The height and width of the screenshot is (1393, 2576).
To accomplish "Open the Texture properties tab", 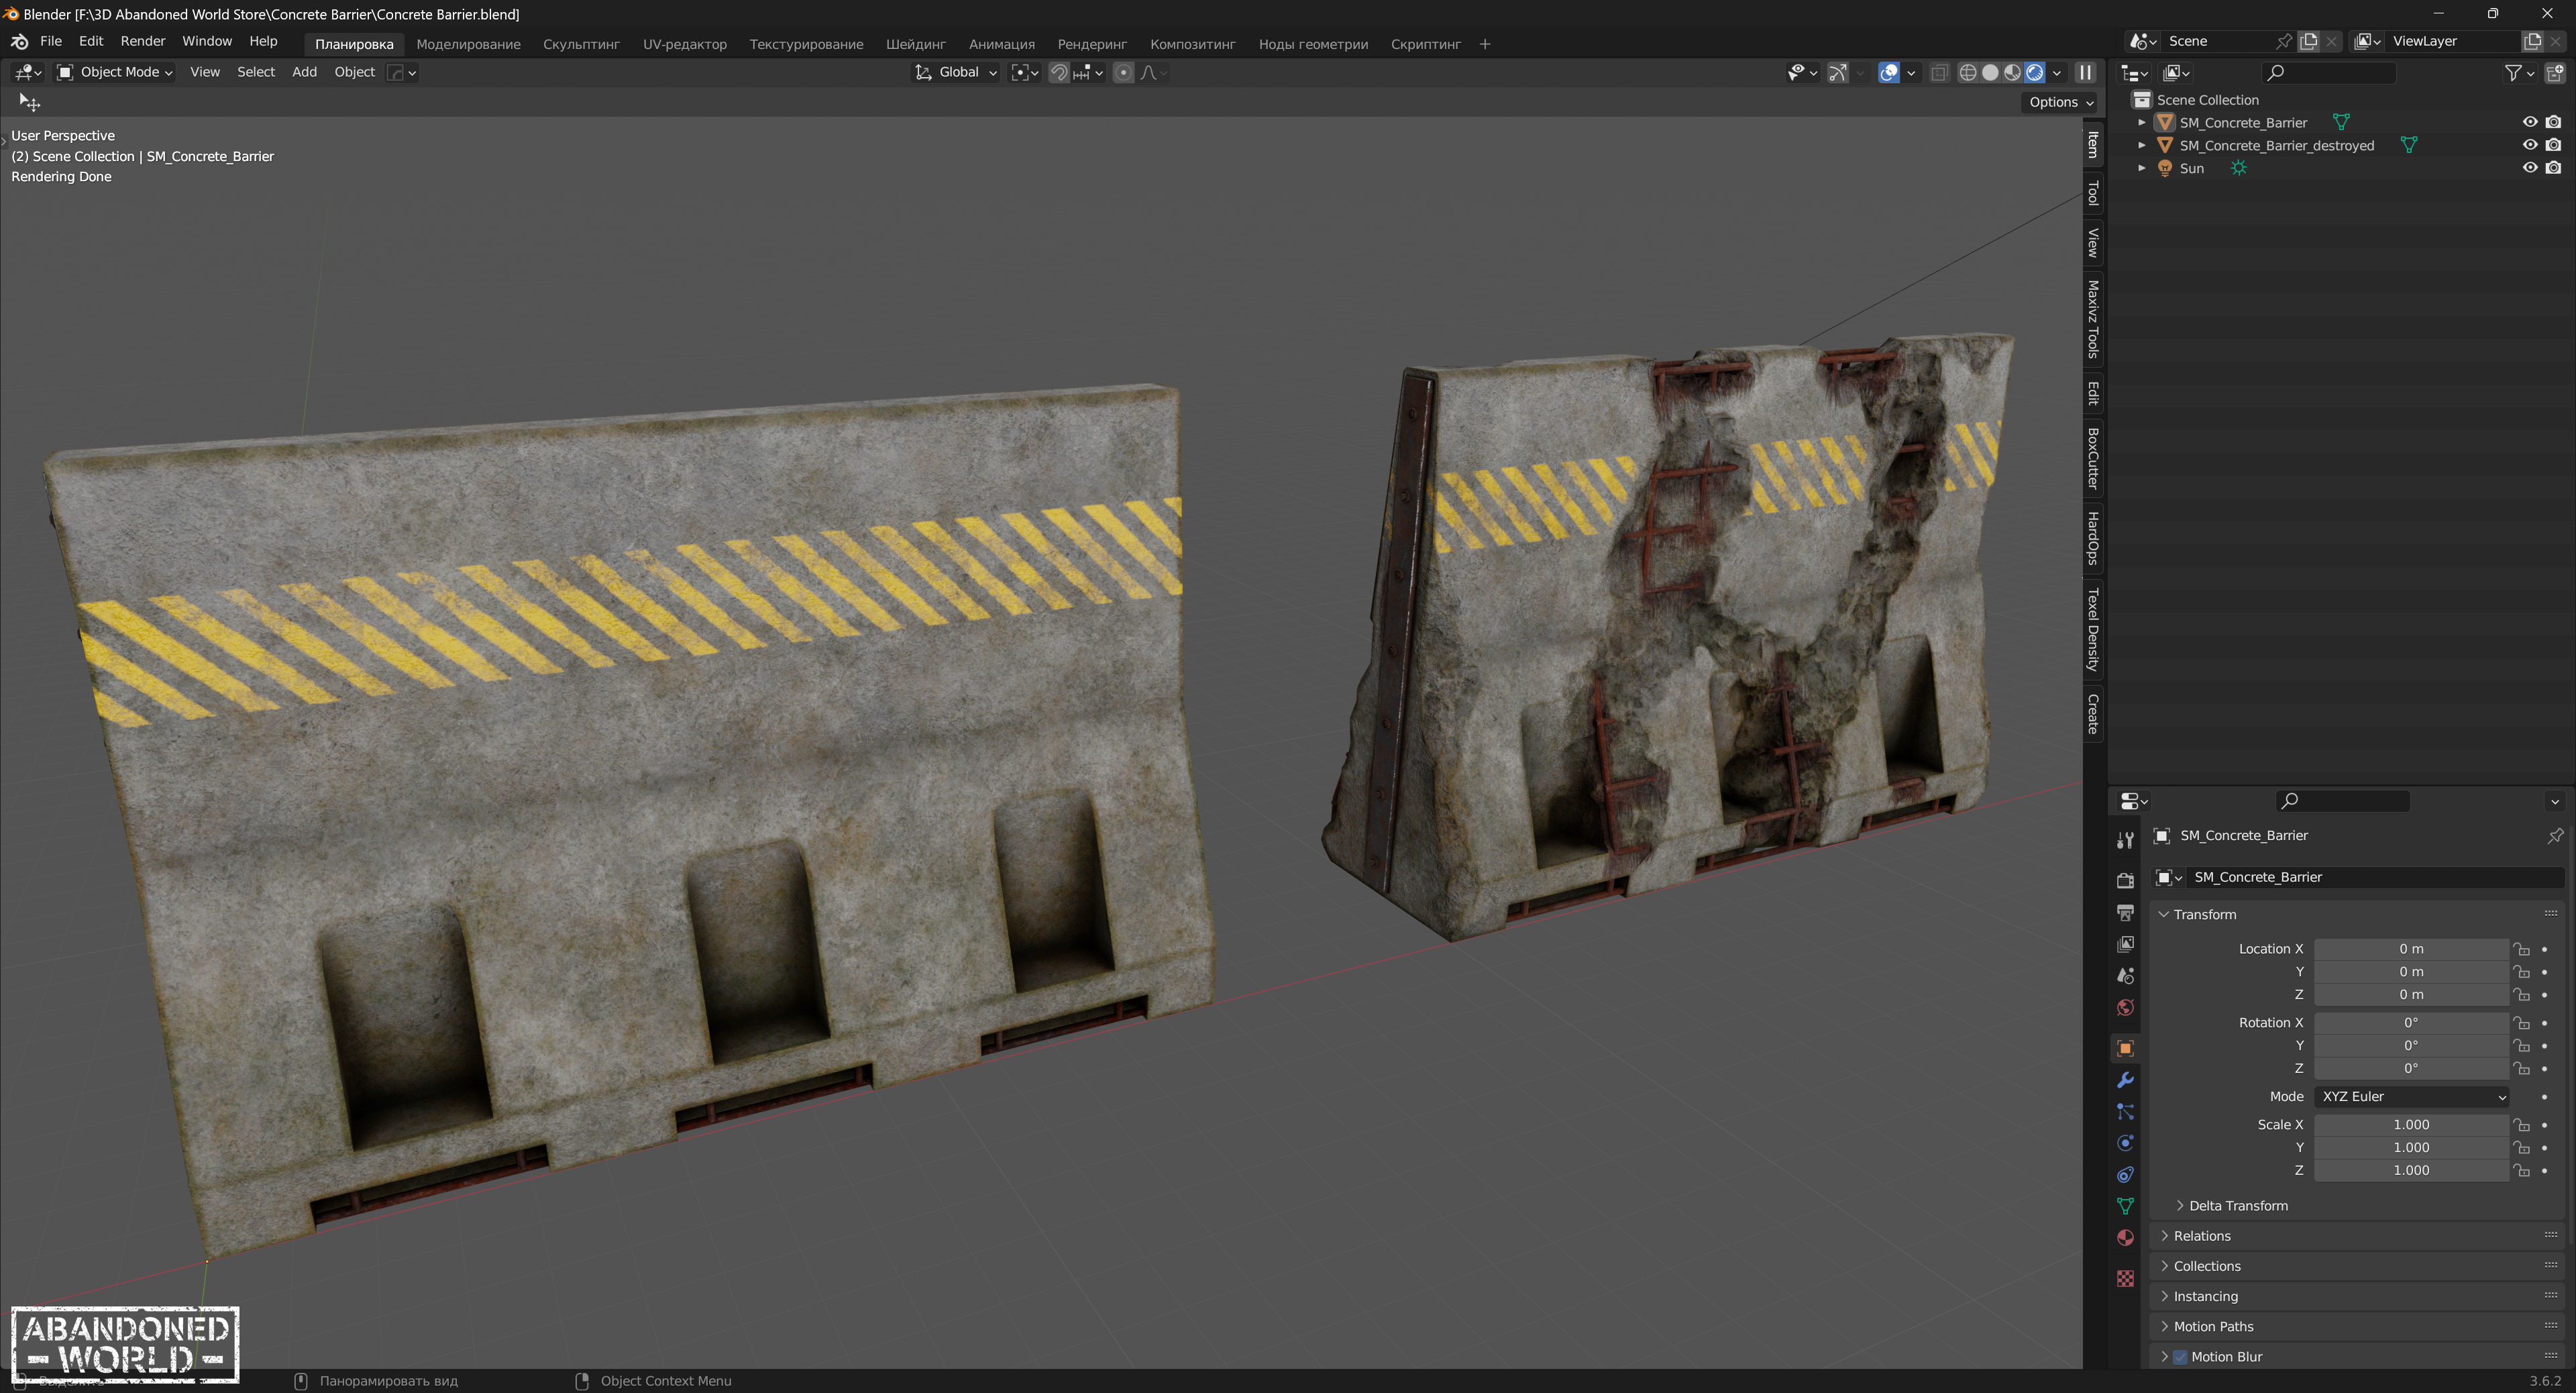I will 2125,1278.
